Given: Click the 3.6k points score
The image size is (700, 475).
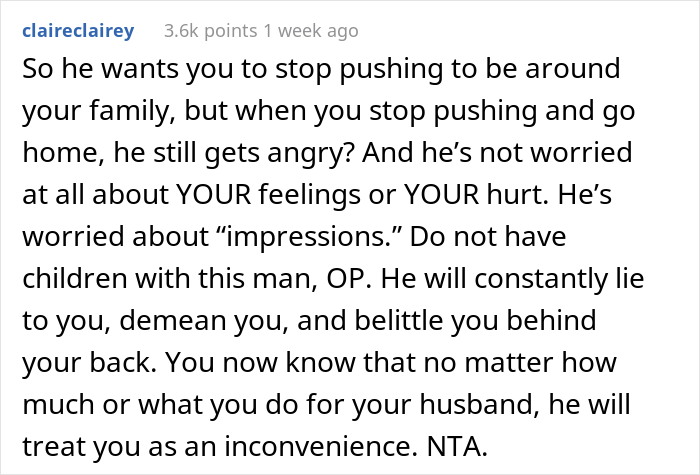Looking at the screenshot, I should click(x=201, y=31).
